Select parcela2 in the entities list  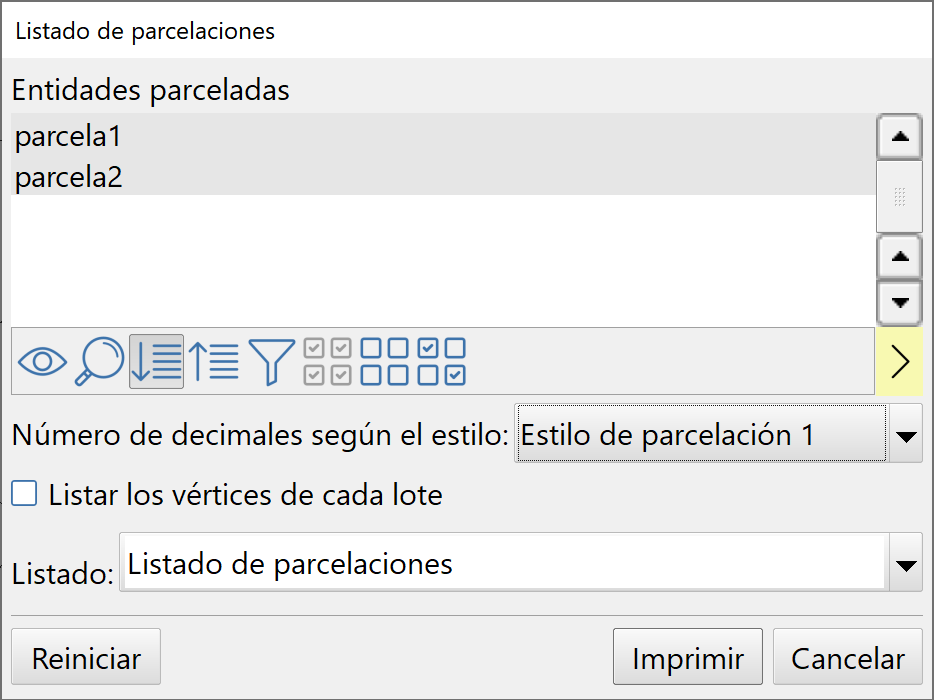(x=67, y=176)
